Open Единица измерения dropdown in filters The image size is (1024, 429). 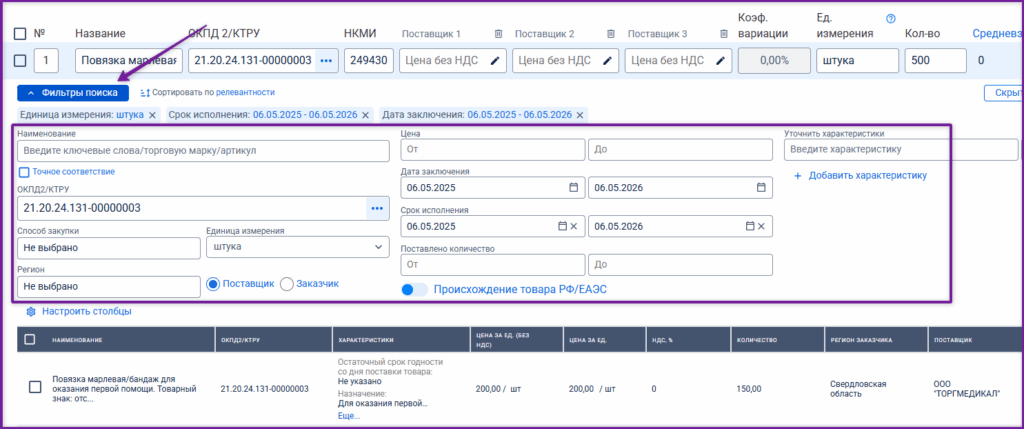[296, 247]
